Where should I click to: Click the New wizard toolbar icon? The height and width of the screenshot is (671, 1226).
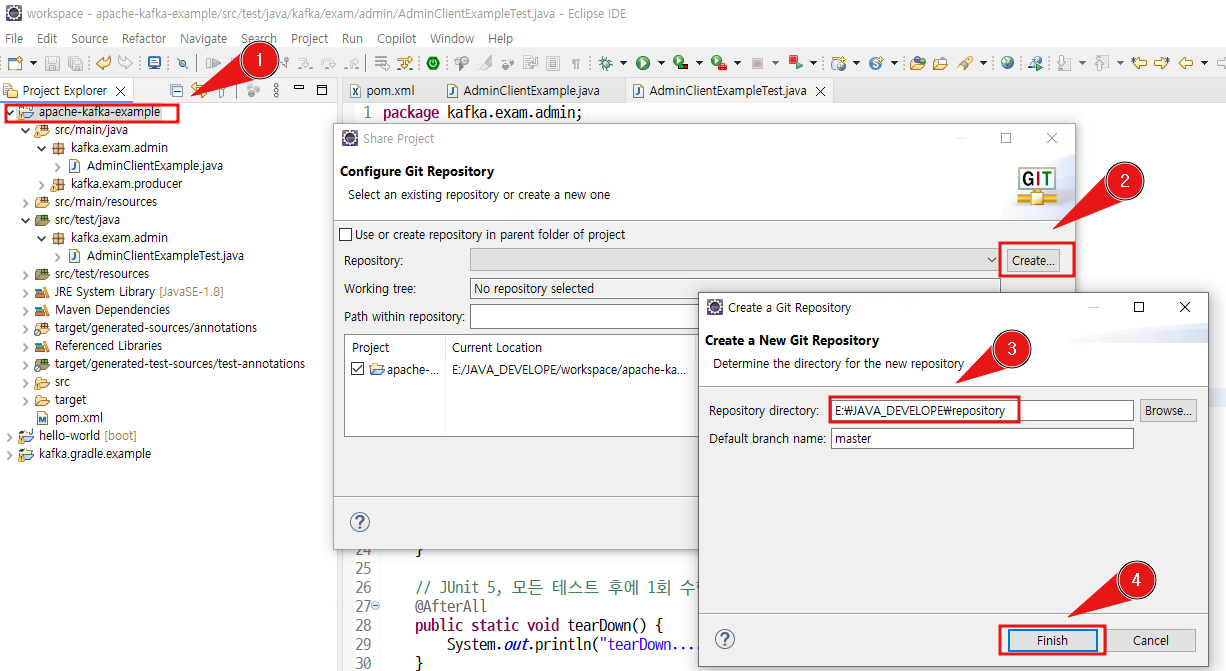[x=15, y=63]
